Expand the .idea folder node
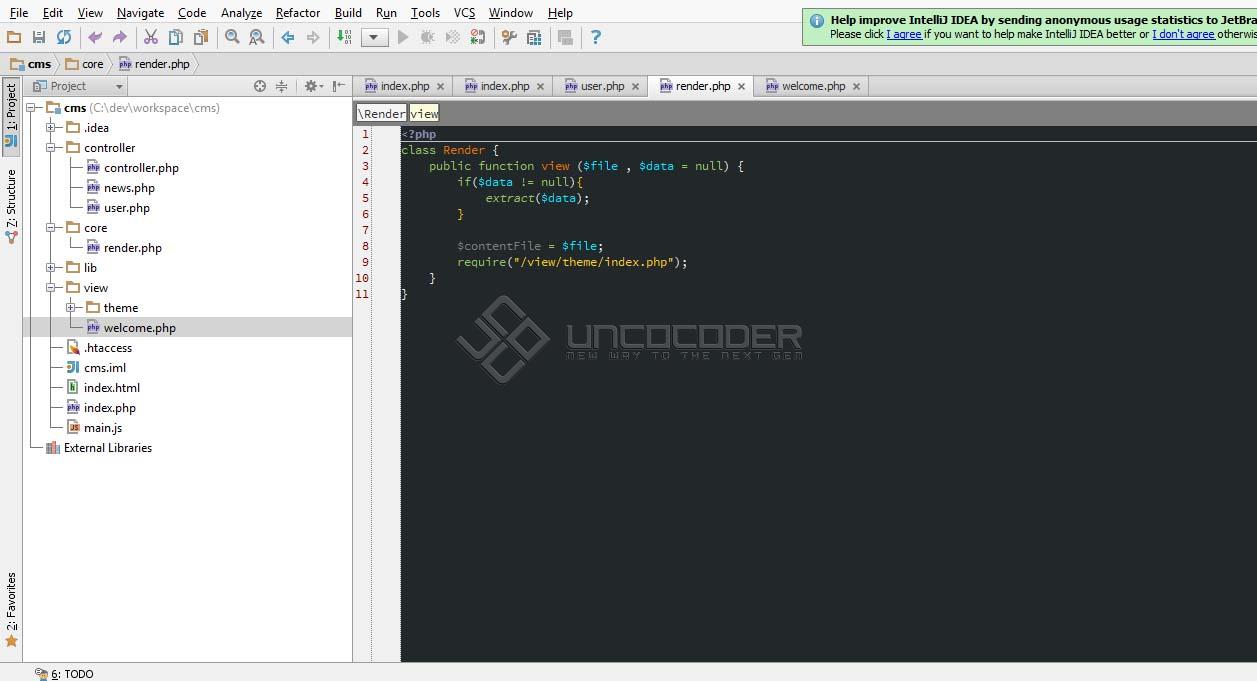The height and width of the screenshot is (681, 1257). click(x=50, y=128)
